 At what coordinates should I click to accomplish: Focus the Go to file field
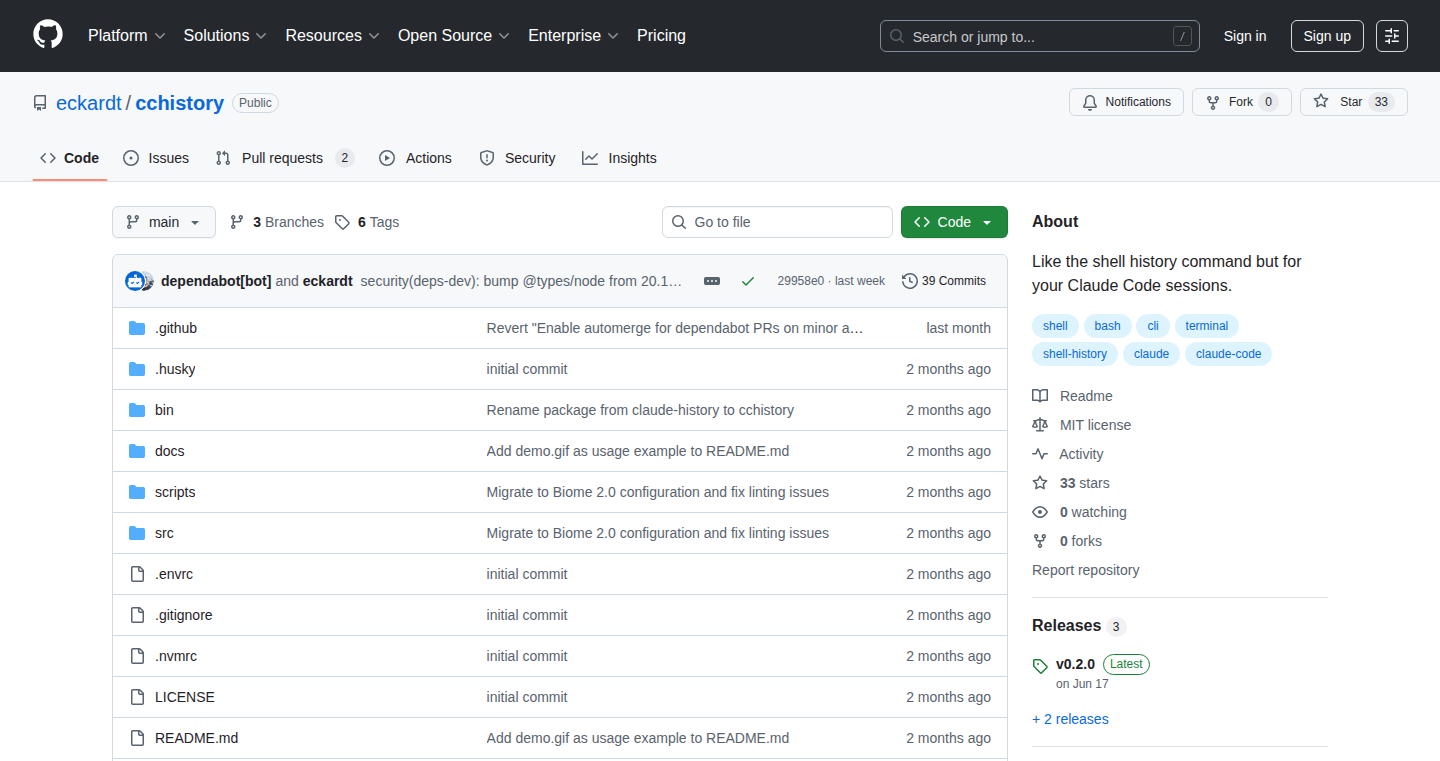[777, 222]
